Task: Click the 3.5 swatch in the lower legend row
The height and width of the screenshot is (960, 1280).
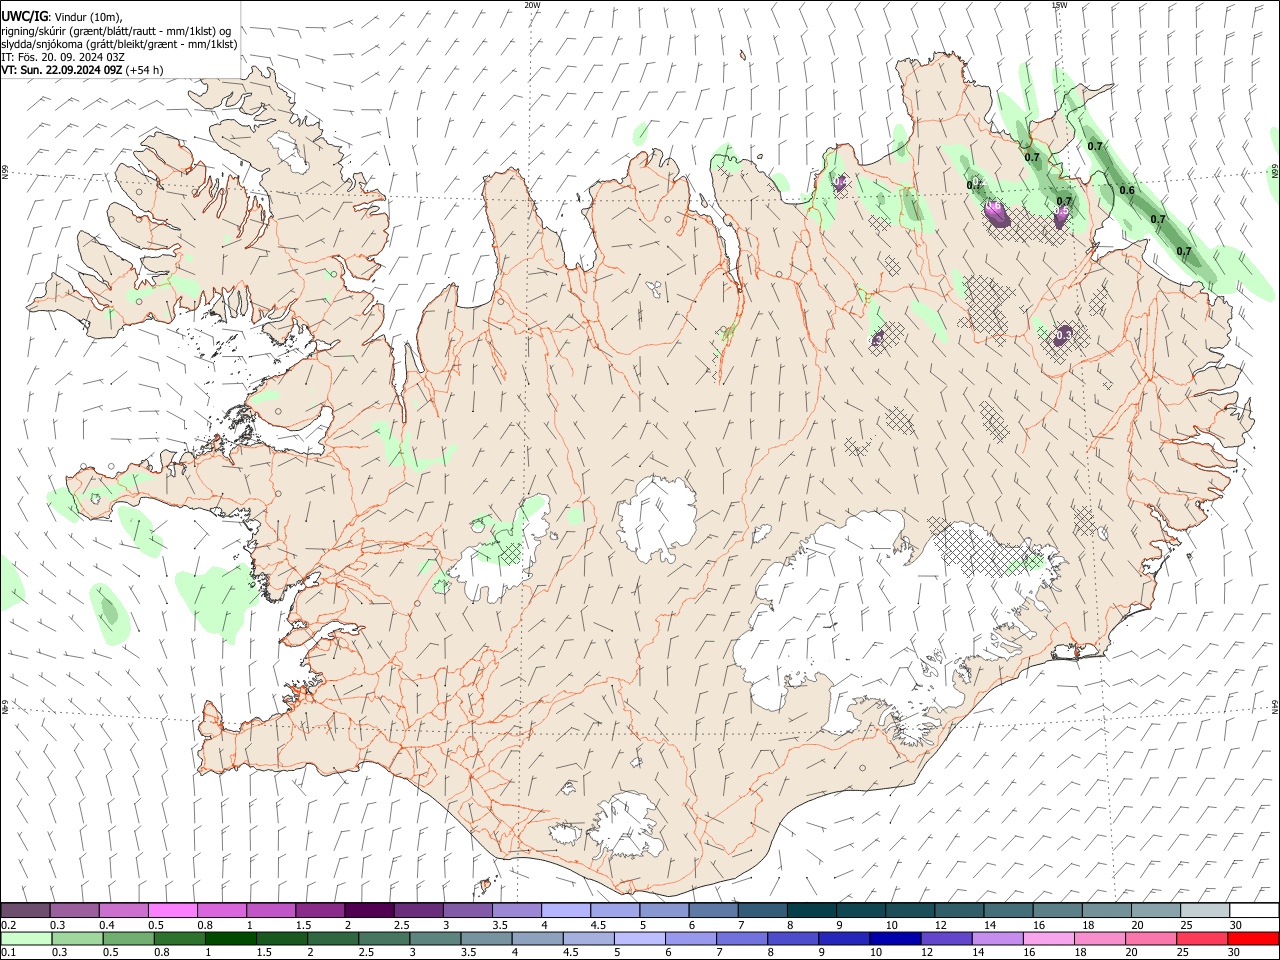Action: [x=486, y=939]
